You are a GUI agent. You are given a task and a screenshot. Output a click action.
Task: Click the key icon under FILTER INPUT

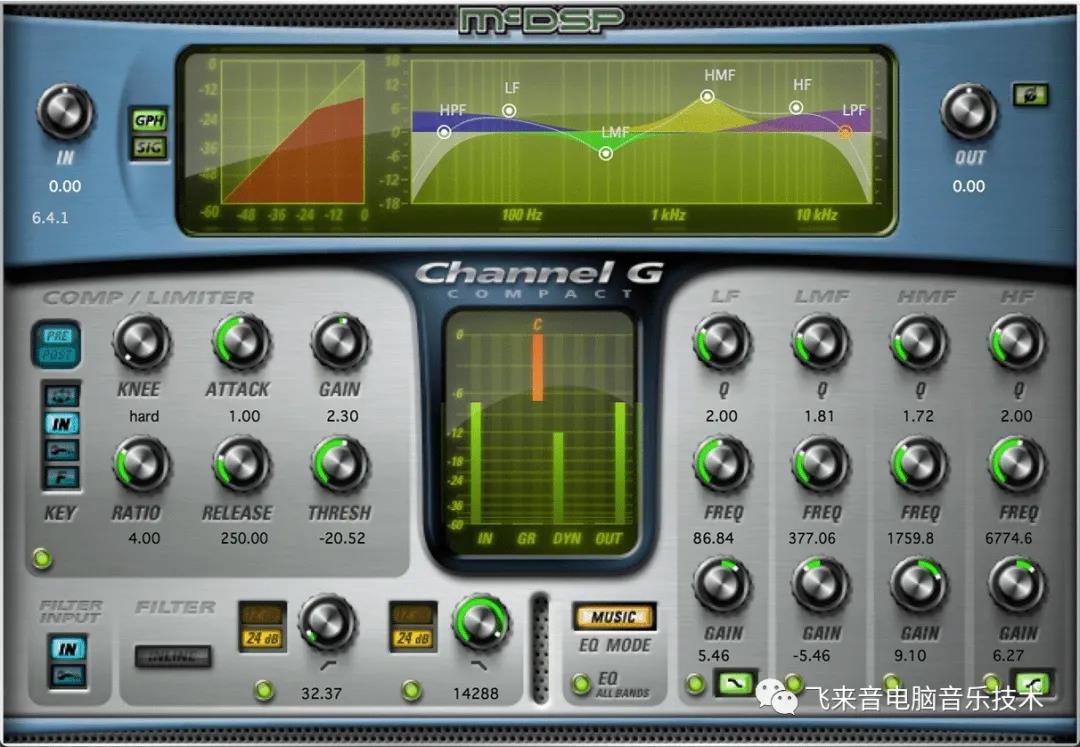pos(68,675)
